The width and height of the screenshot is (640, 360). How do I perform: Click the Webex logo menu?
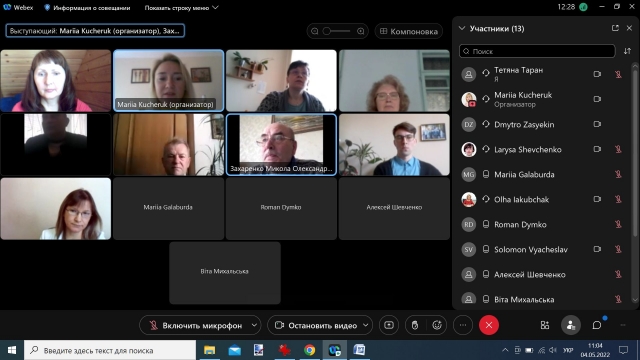[18, 7]
